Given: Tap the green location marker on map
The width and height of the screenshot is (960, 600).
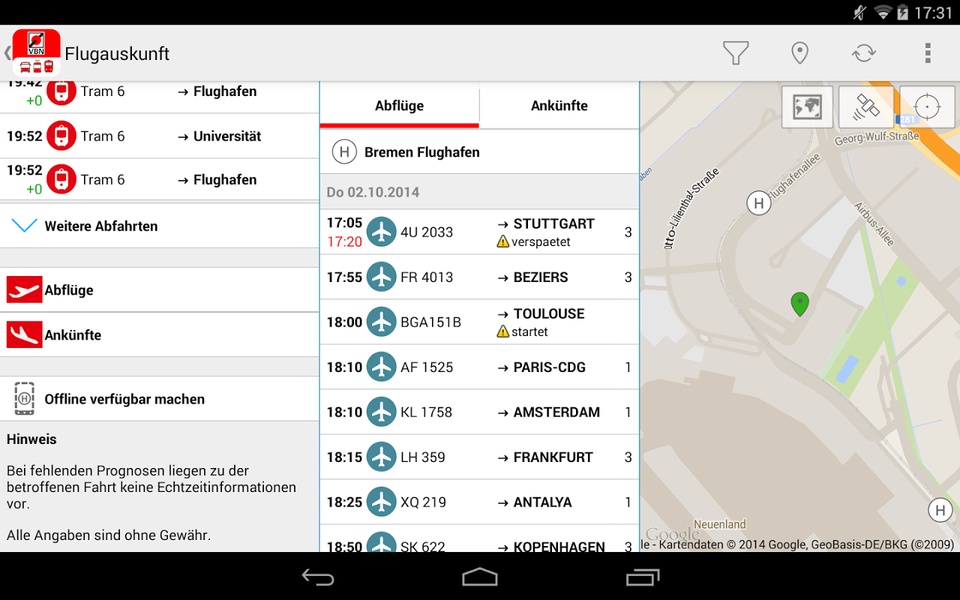Looking at the screenshot, I should click(800, 304).
